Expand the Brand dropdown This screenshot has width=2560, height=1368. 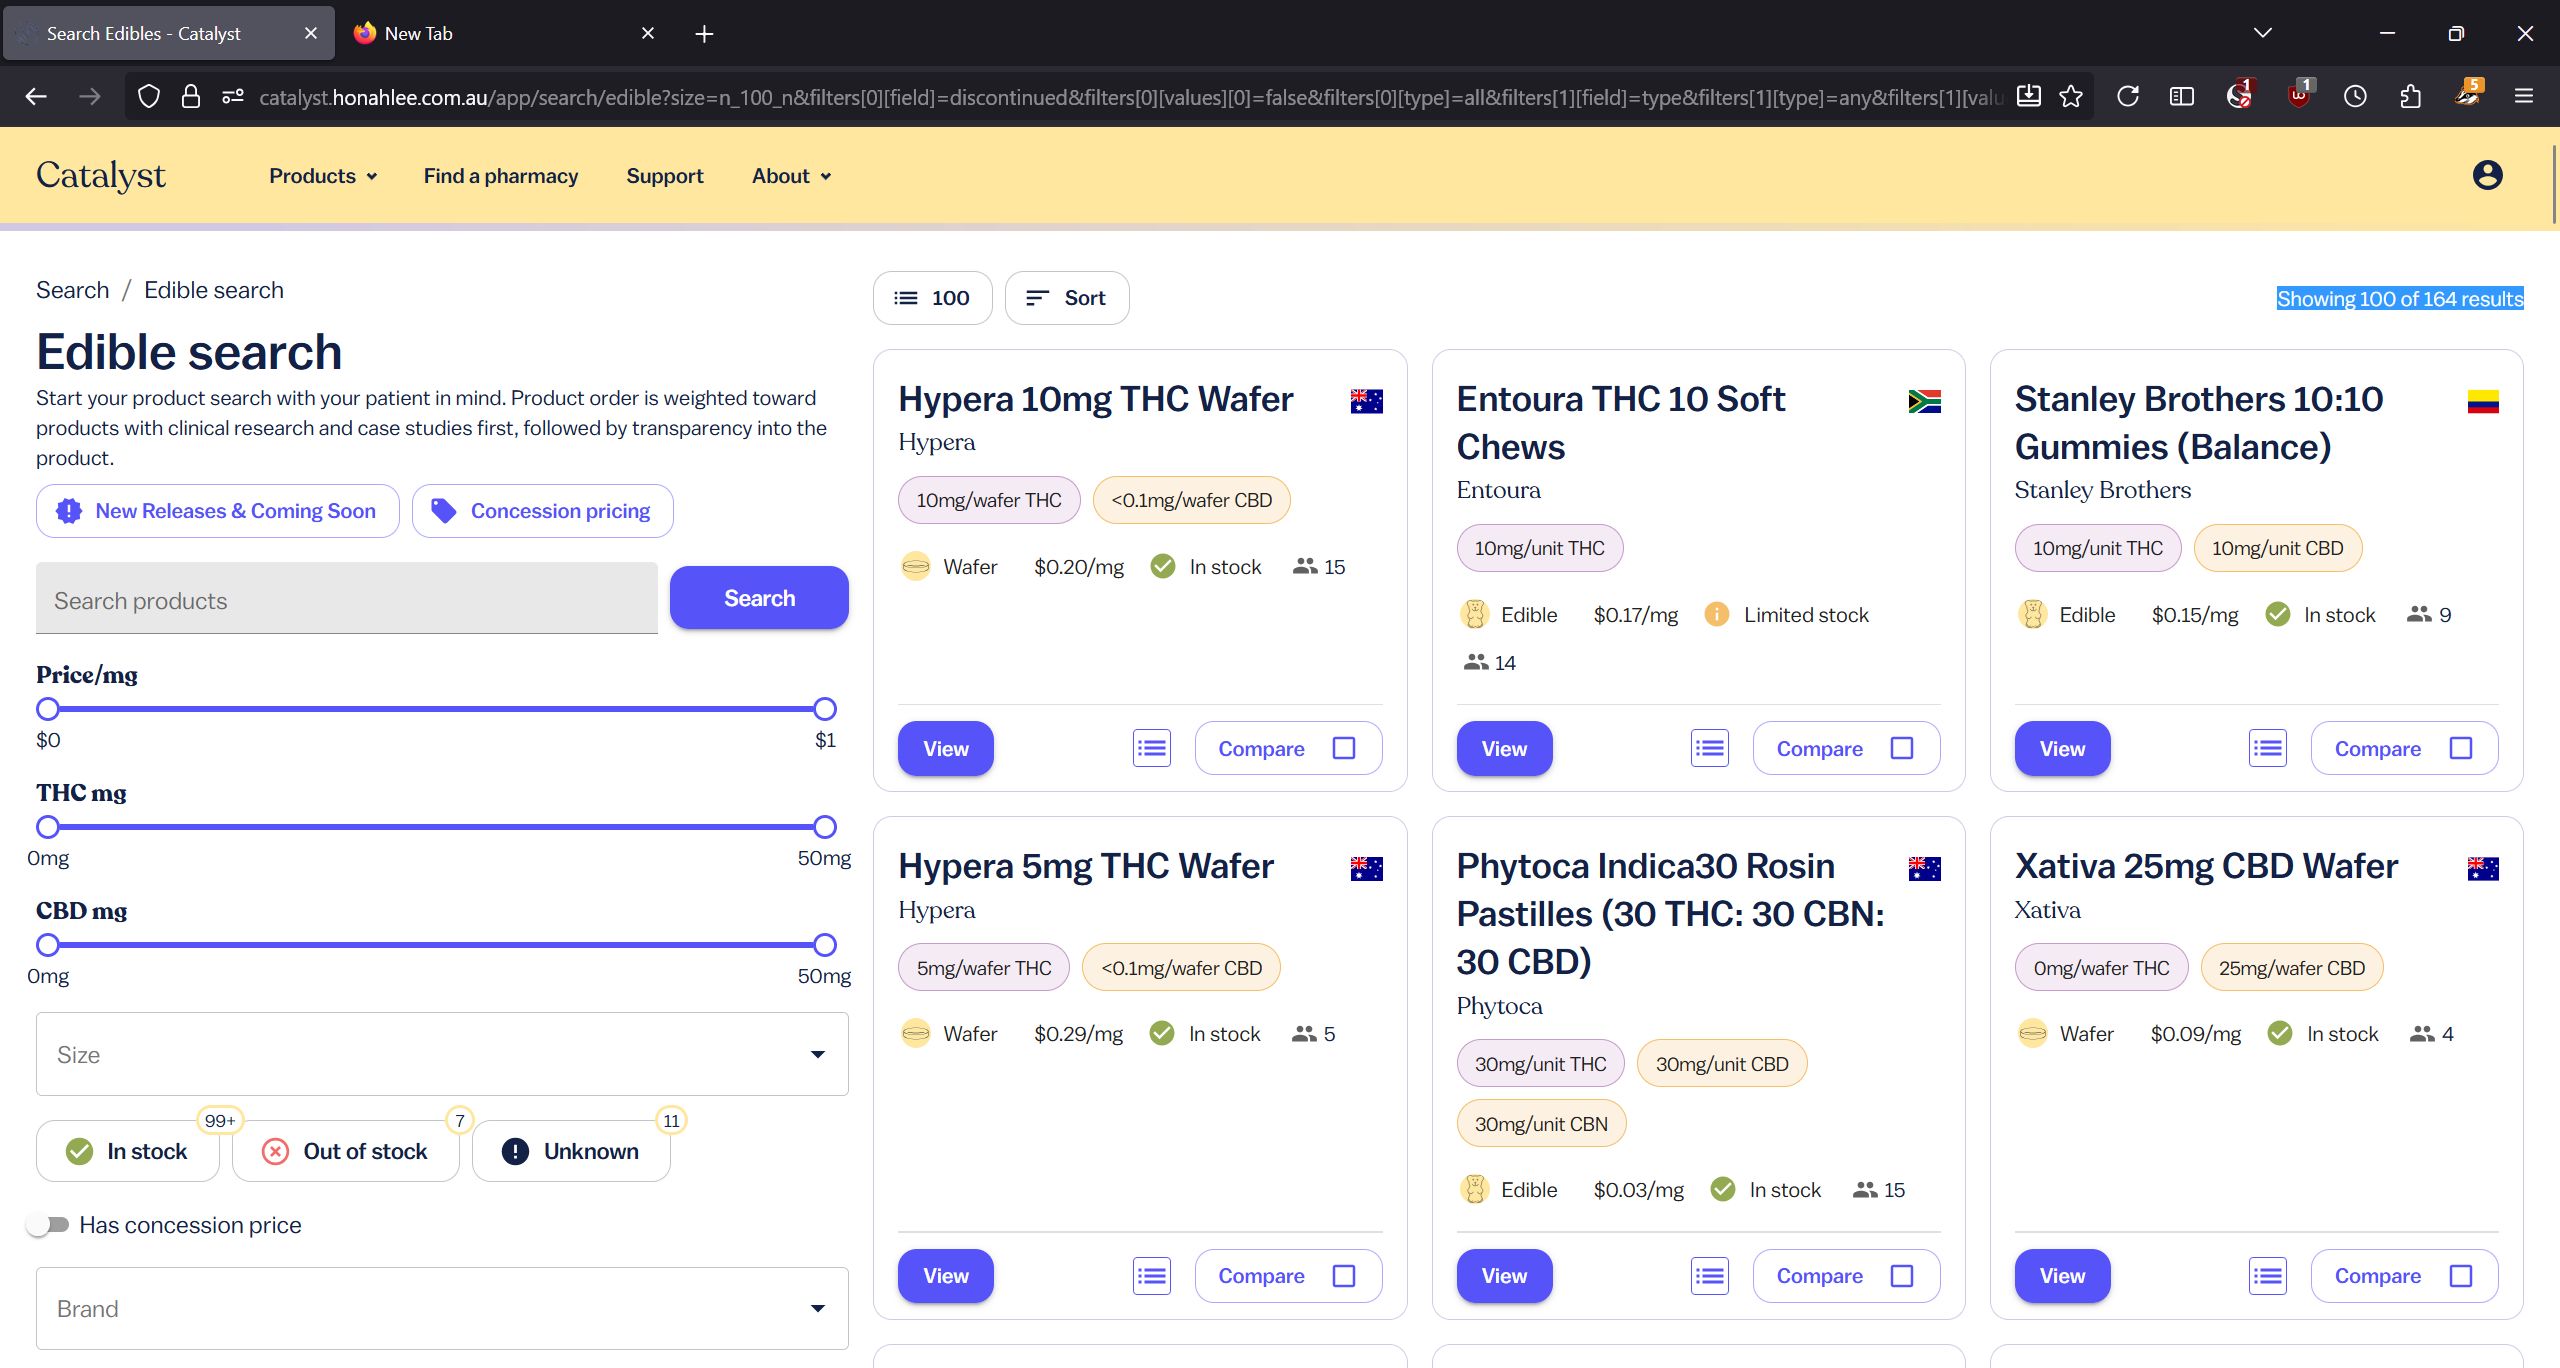[x=442, y=1308]
